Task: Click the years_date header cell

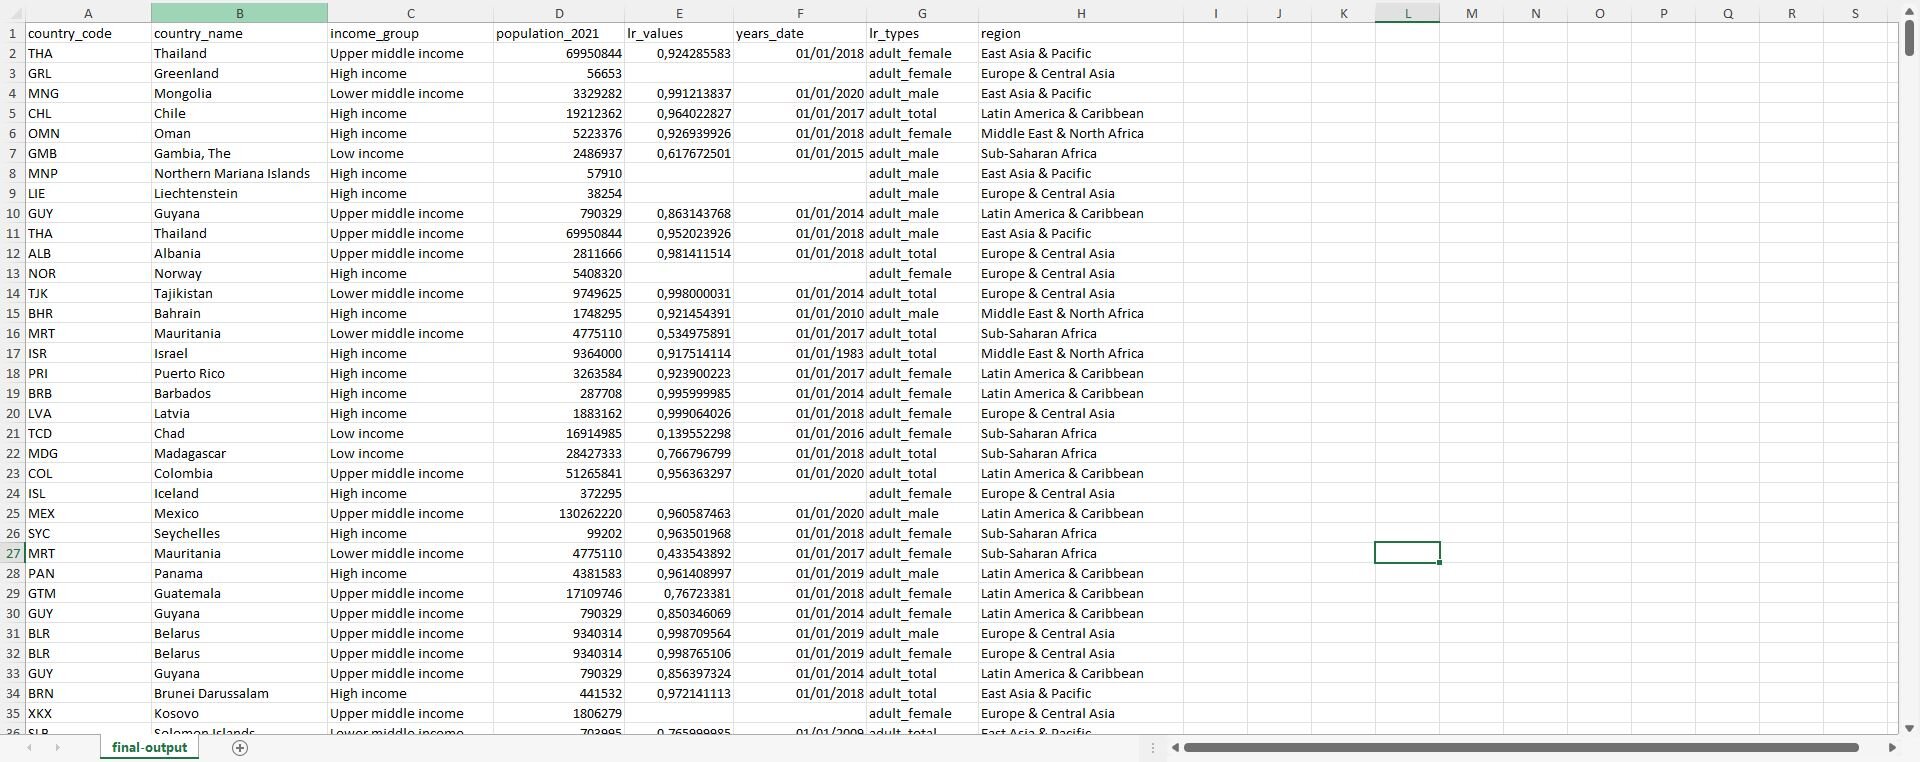Action: coord(800,33)
